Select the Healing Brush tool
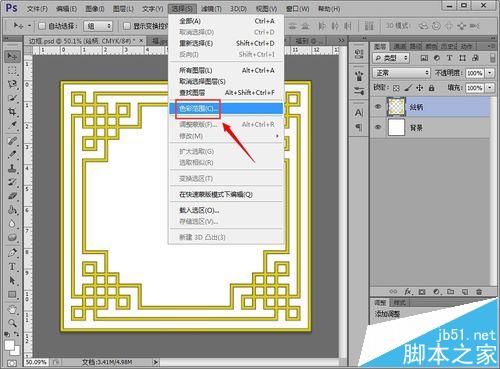The width and height of the screenshot is (500, 369). click(12, 141)
